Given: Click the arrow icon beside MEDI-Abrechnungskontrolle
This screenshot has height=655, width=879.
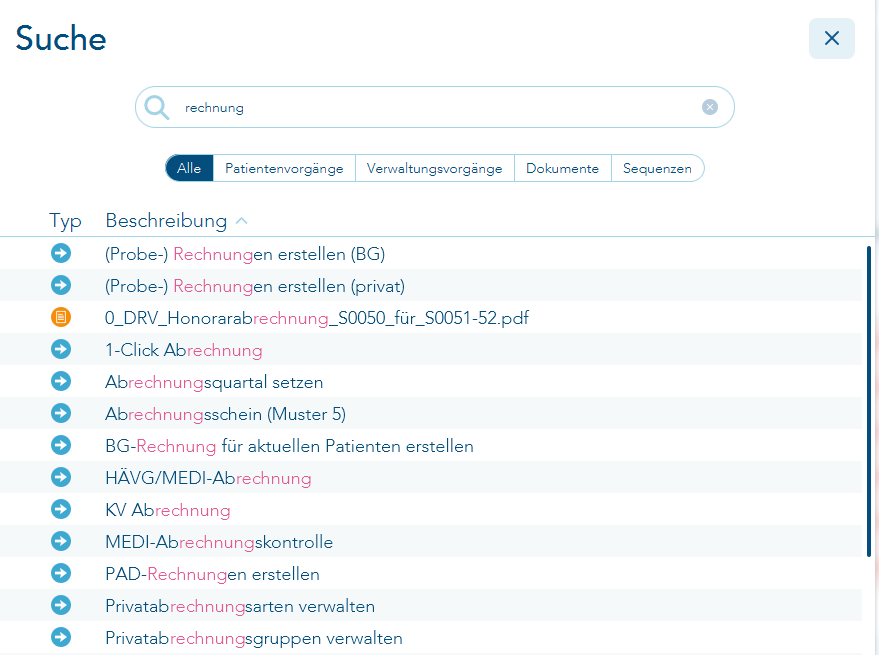Looking at the screenshot, I should pos(61,541).
